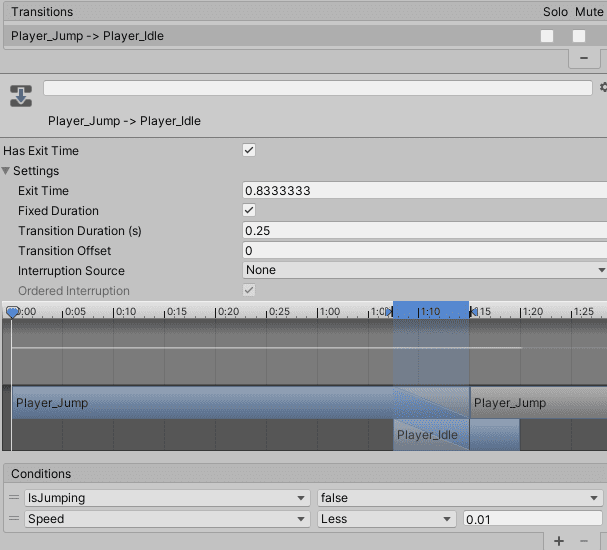Collapse the Settings foldout section
This screenshot has width=607, height=550.
[x=7, y=171]
